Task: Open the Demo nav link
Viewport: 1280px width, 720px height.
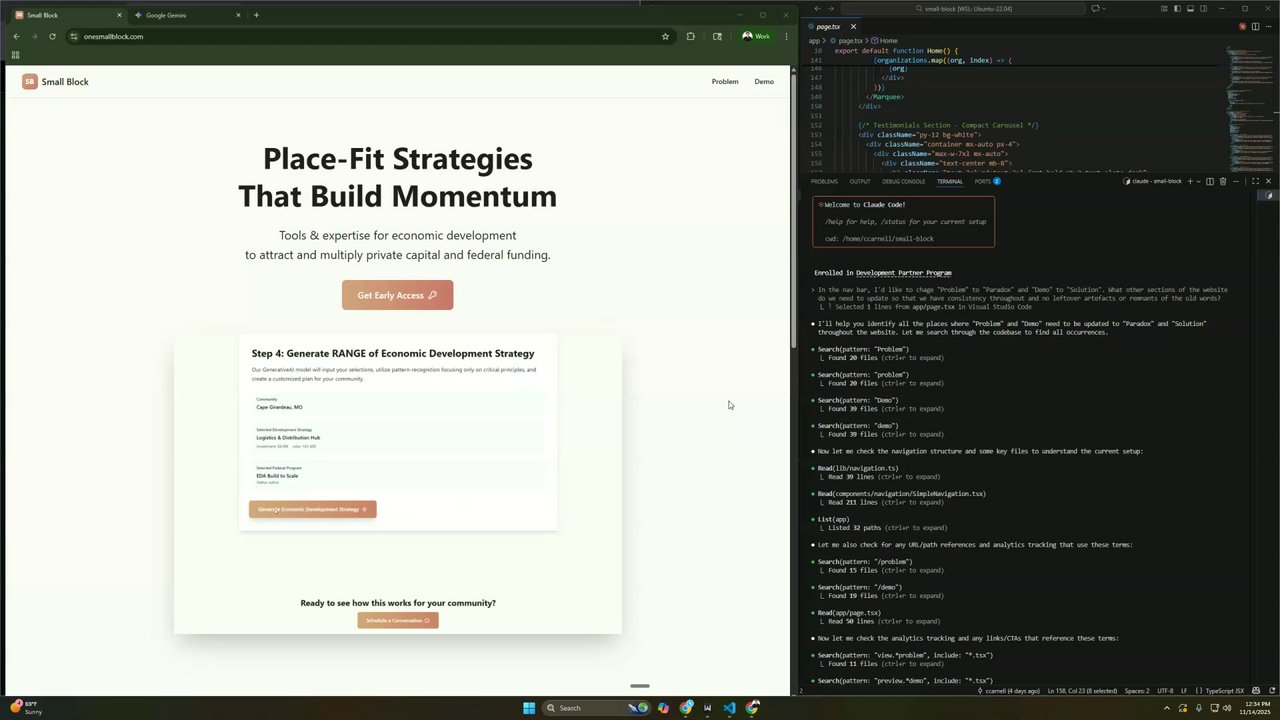Action: 764,82
